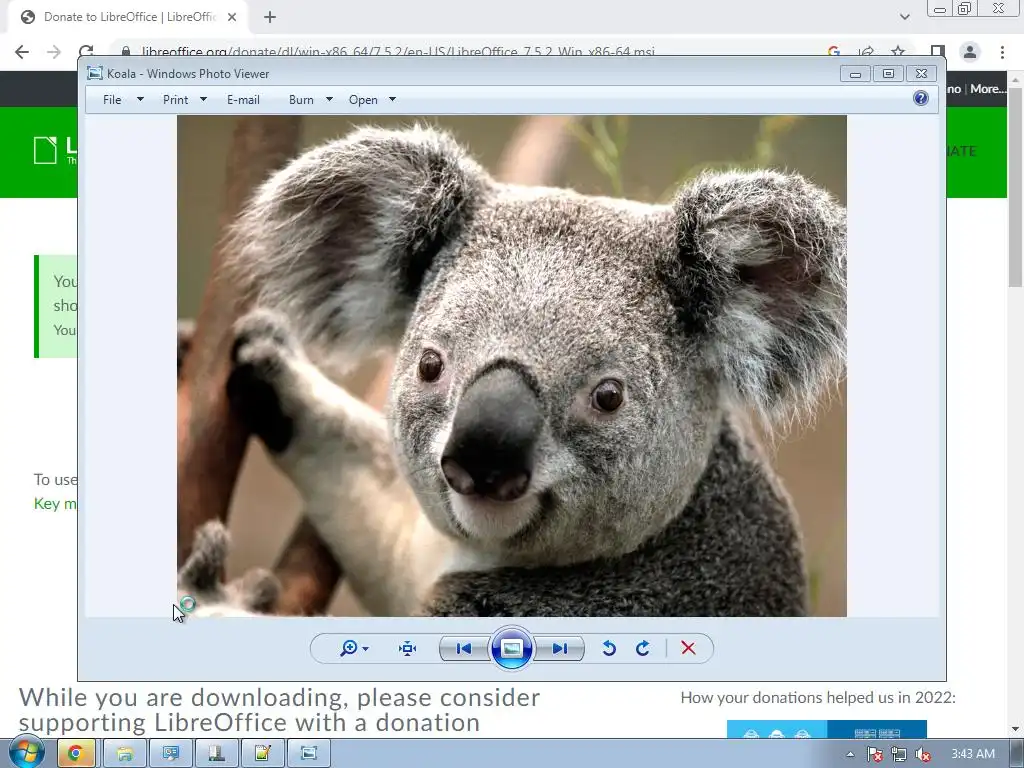Expand the Burn dropdown arrow
Image resolution: width=1024 pixels, height=768 pixels.
pos(329,99)
